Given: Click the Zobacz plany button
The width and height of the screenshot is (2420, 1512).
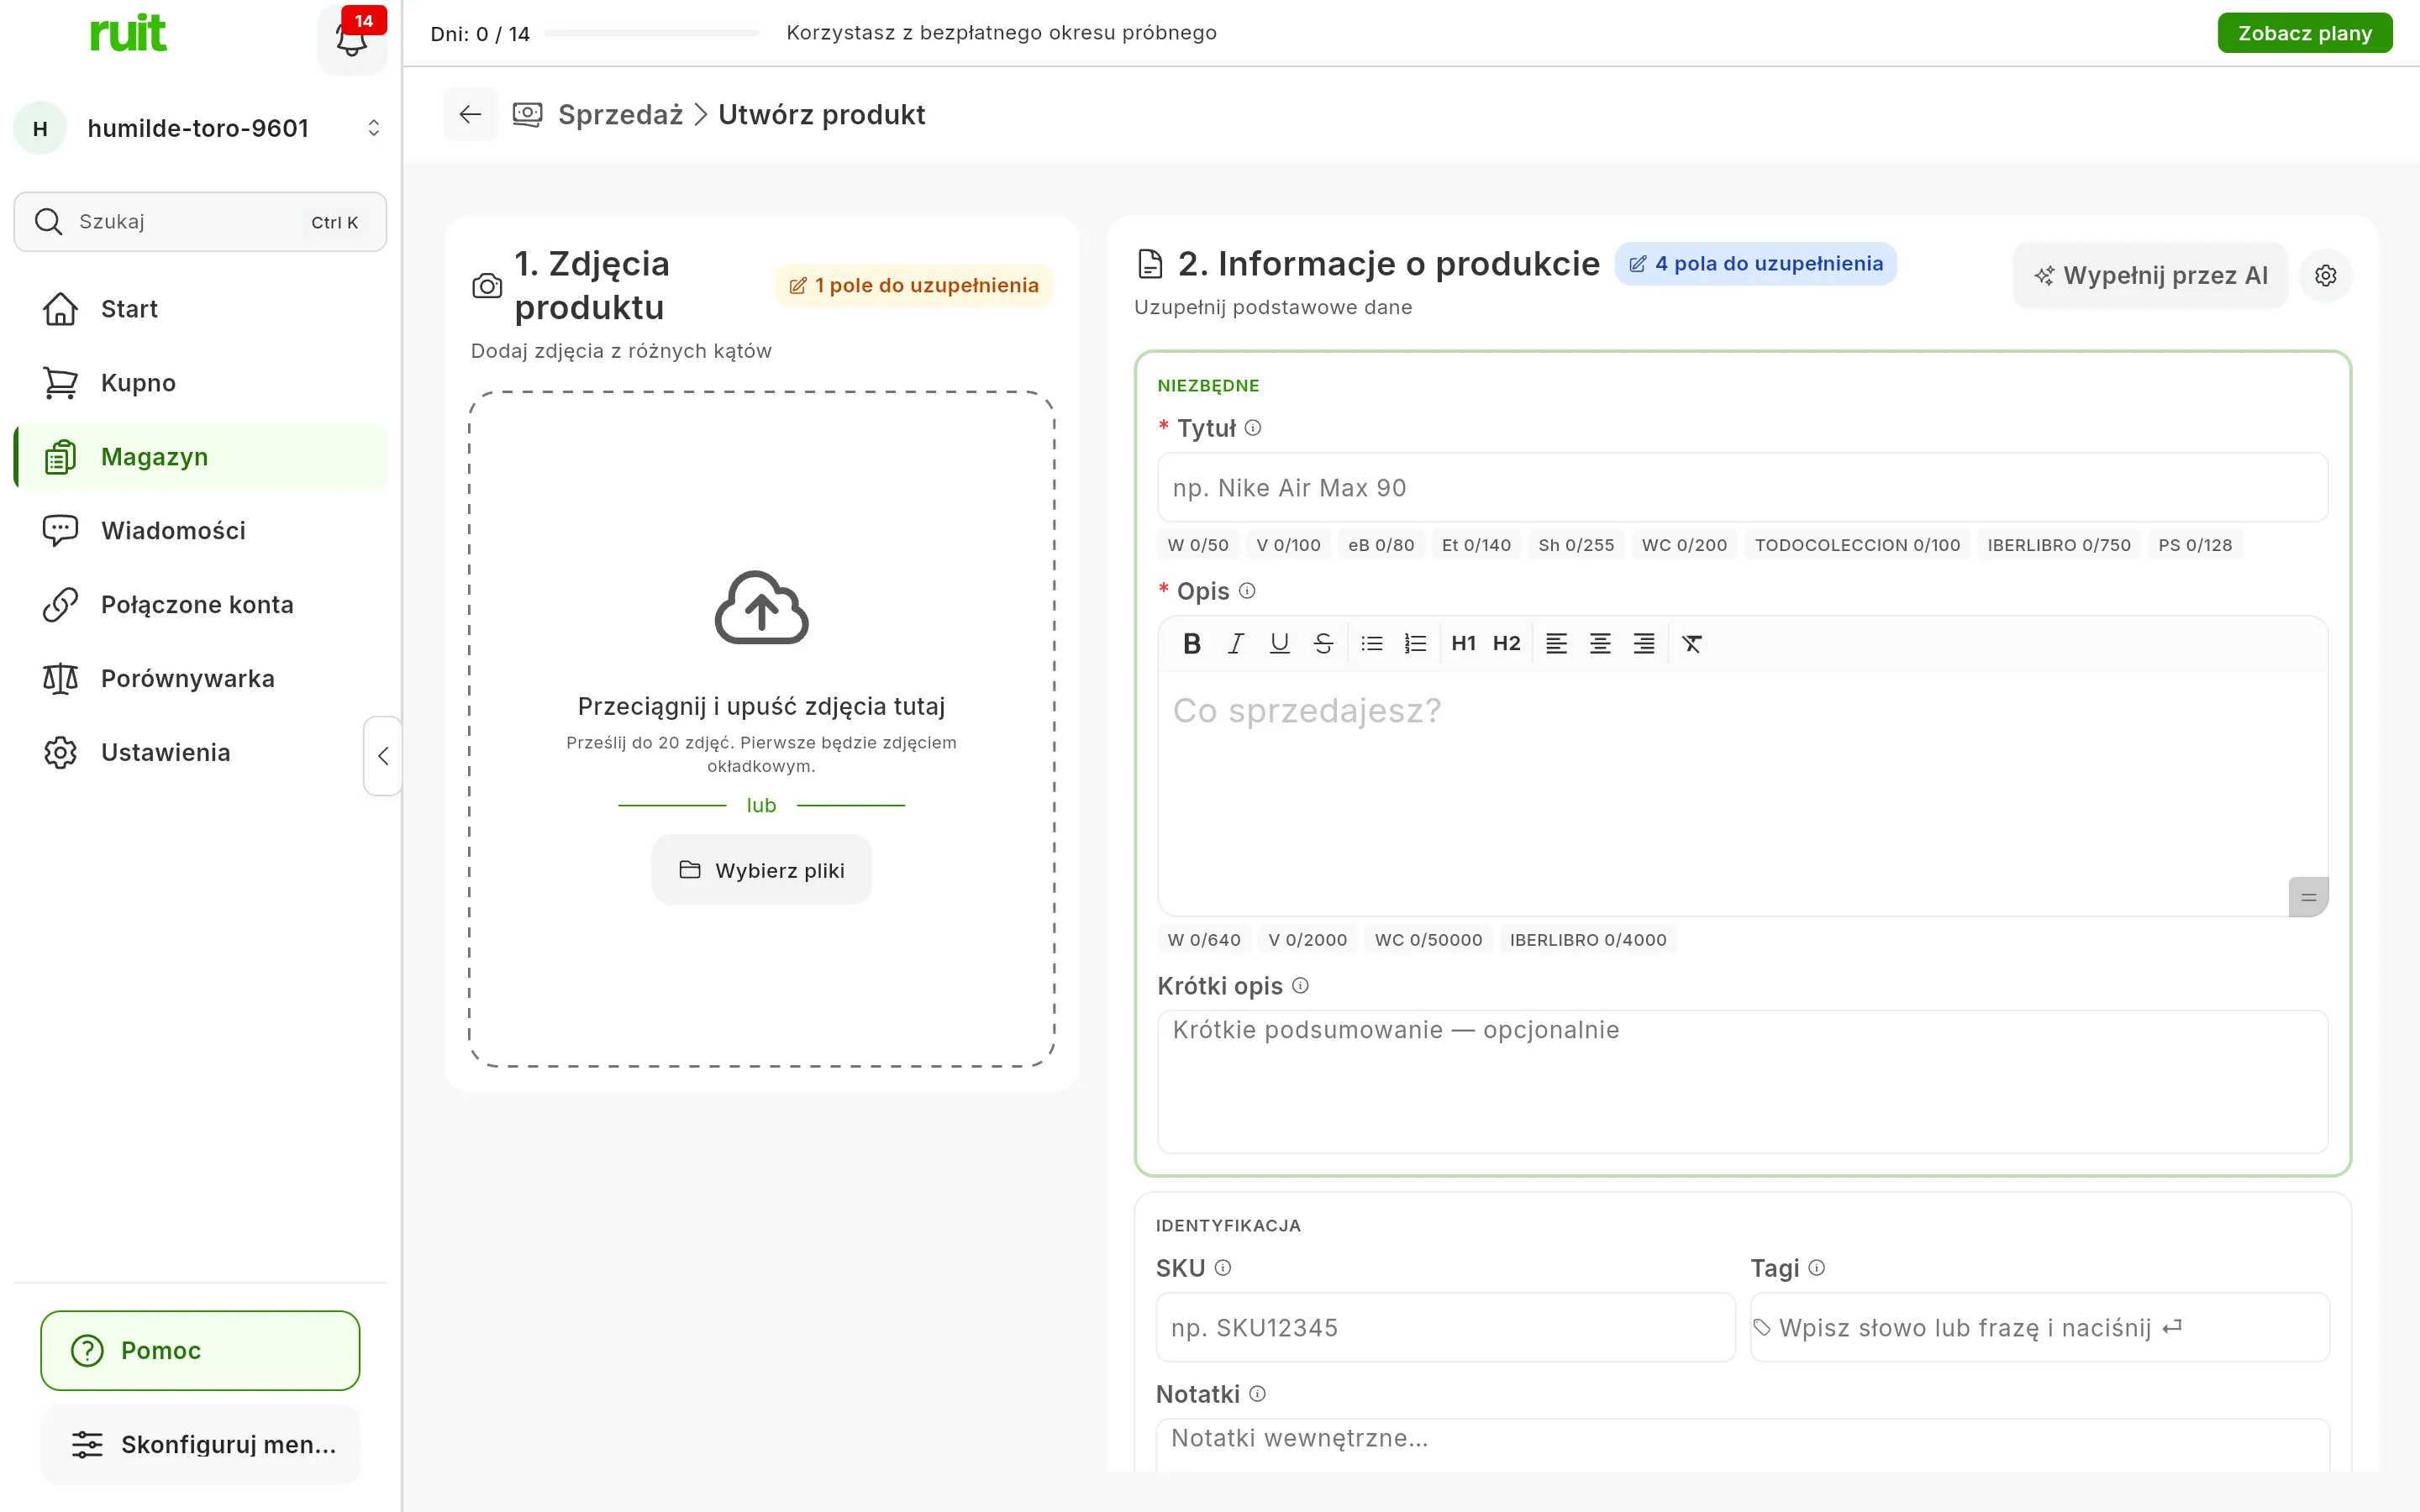Looking at the screenshot, I should 2304,33.
